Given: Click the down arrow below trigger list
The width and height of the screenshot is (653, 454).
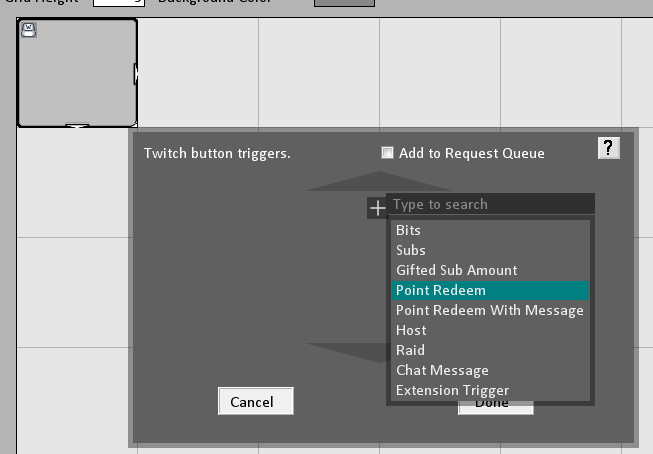Looking at the screenshot, I should tap(348, 352).
